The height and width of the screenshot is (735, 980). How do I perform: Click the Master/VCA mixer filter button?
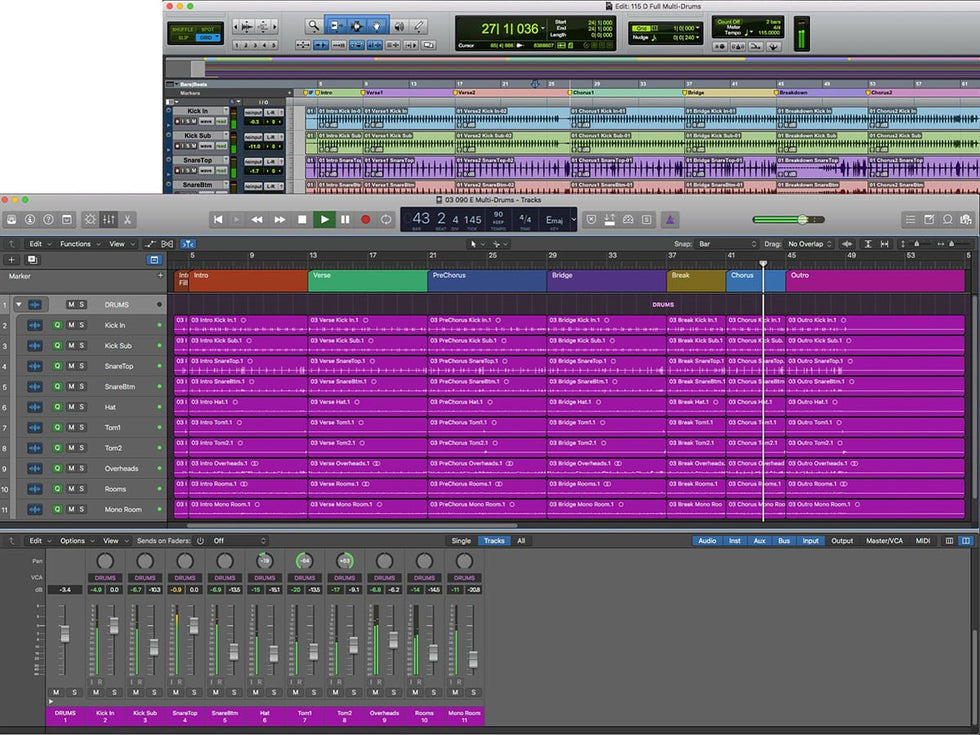tap(886, 541)
